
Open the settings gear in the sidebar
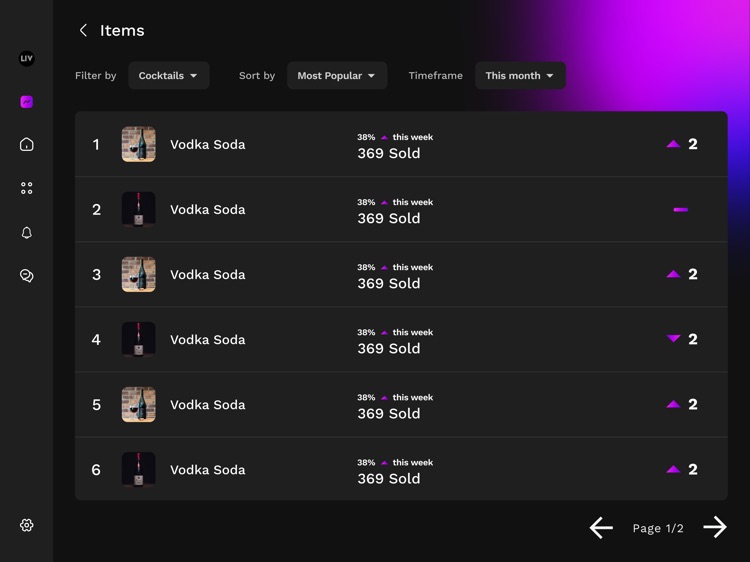point(27,525)
